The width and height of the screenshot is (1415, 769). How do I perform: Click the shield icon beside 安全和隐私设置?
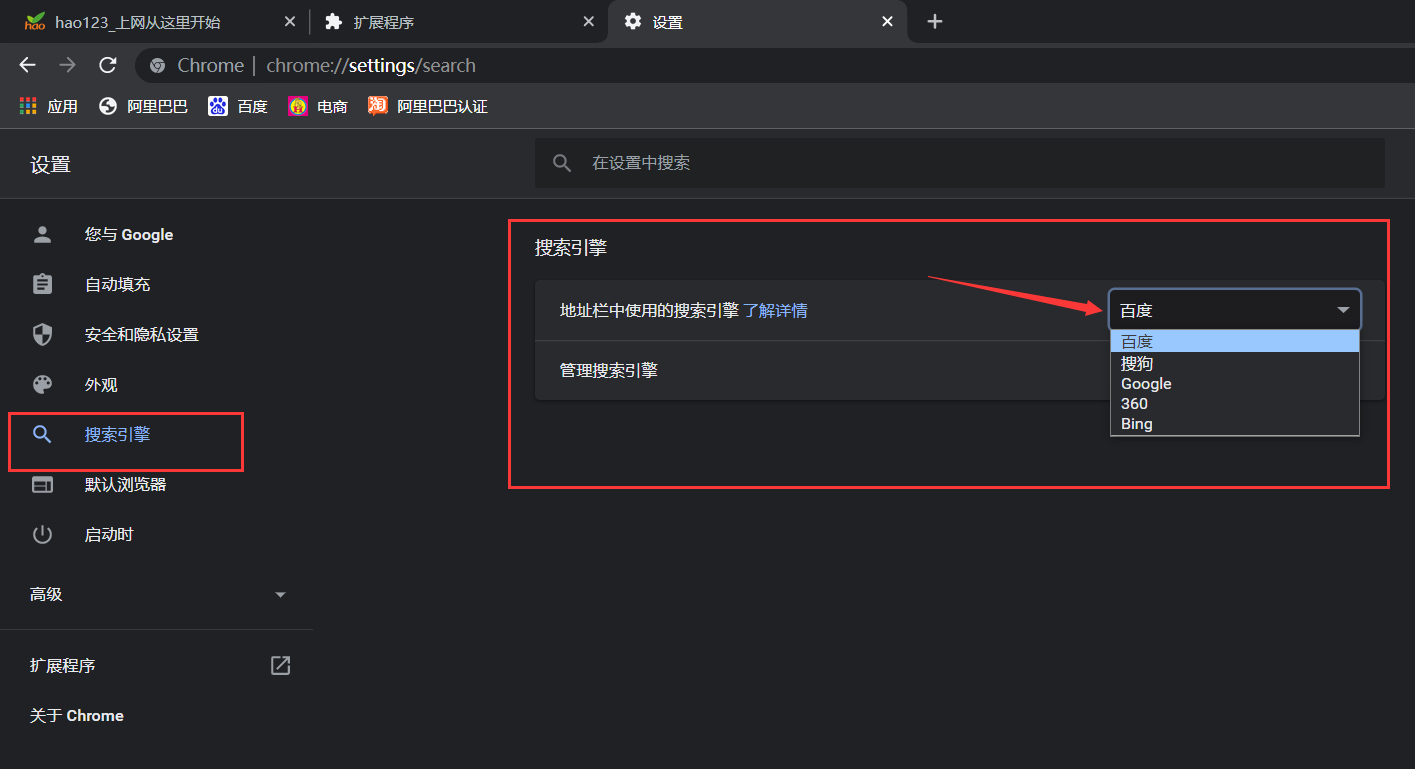pos(42,334)
